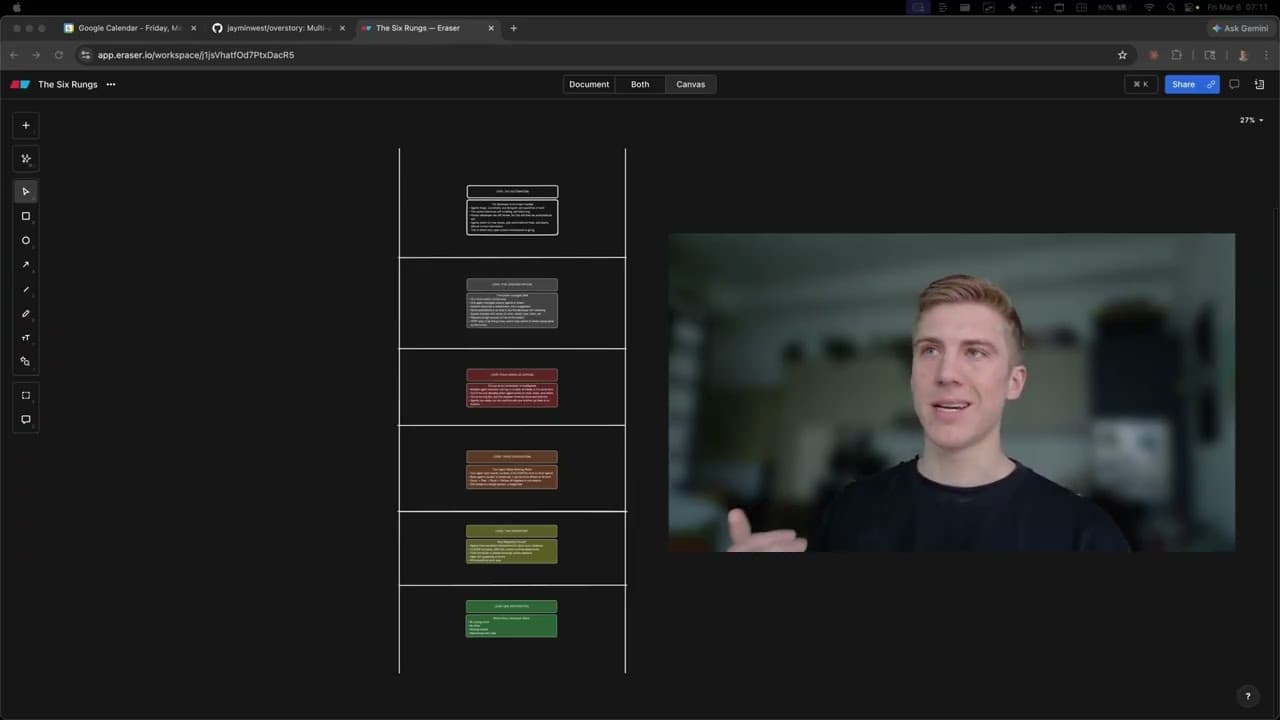Select the Frame tool in toolbar
This screenshot has width=1280, height=720.
(26, 395)
